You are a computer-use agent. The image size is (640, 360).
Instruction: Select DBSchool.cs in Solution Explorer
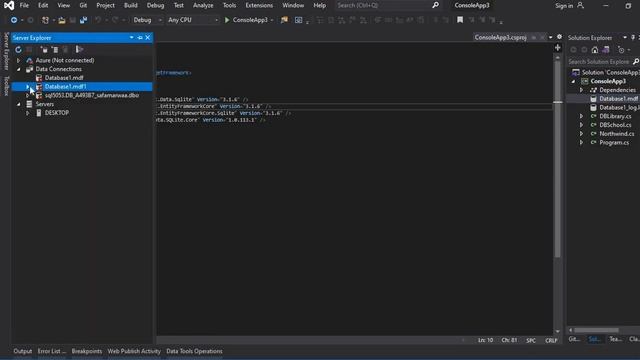pyautogui.click(x=615, y=125)
